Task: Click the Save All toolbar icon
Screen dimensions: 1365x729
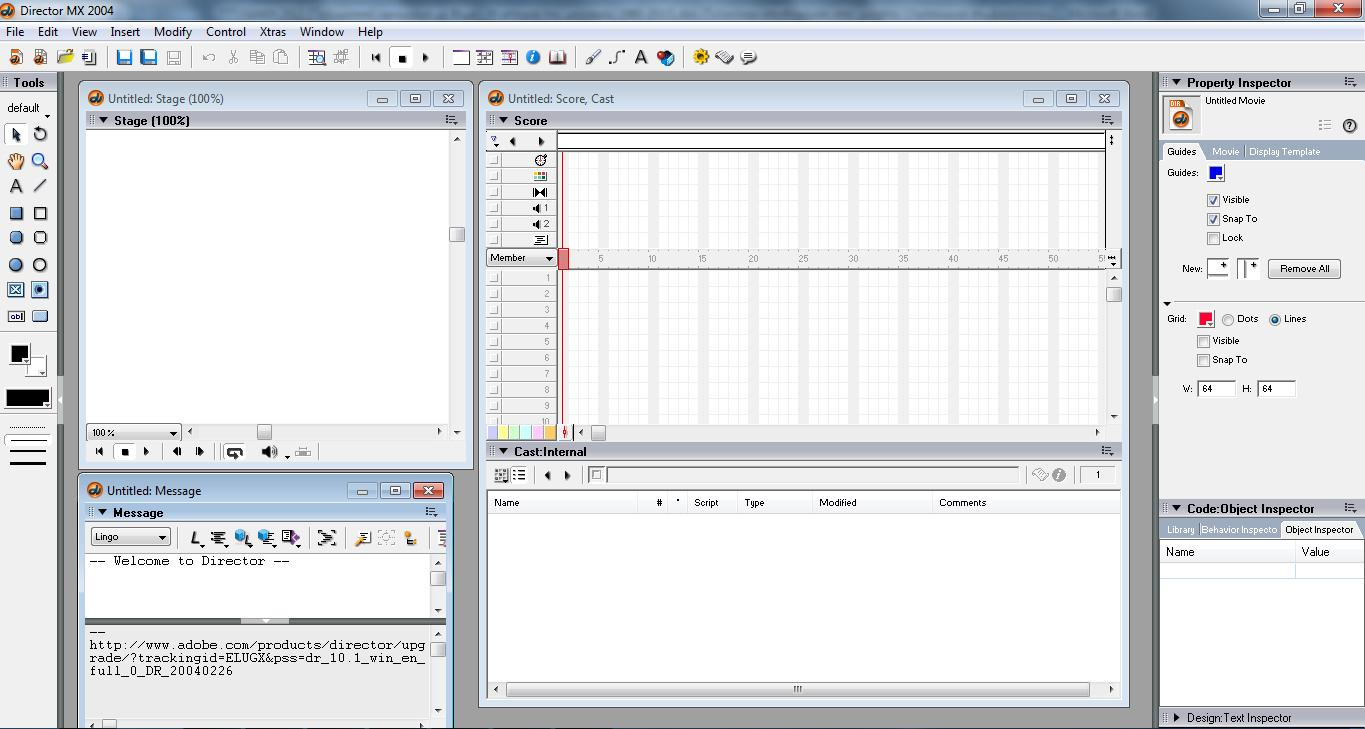Action: pyautogui.click(x=149, y=57)
